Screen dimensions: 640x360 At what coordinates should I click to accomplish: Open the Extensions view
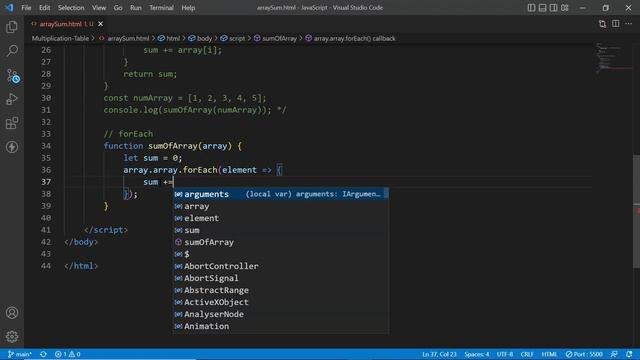12,123
